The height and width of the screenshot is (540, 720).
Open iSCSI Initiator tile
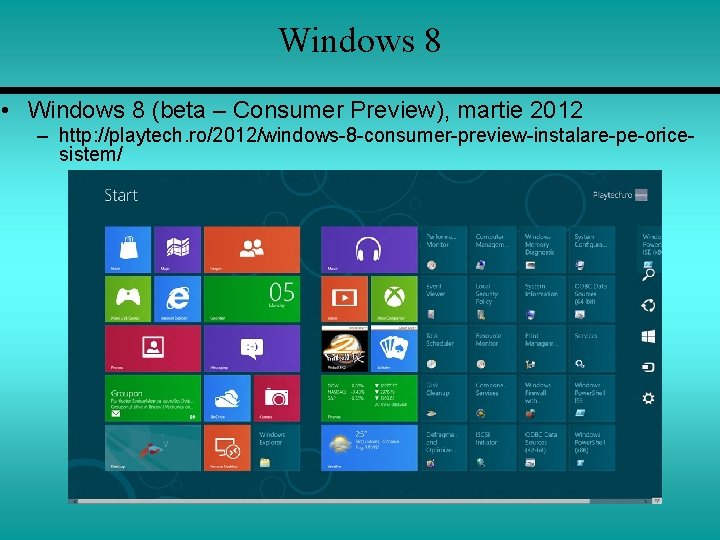[x=493, y=448]
